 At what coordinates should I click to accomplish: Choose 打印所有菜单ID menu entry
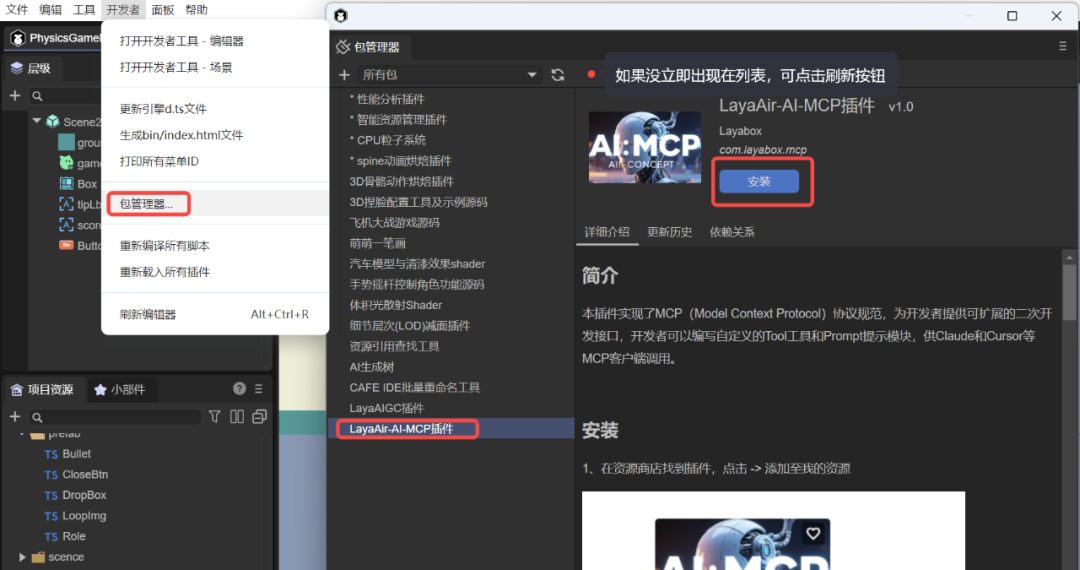(215, 161)
